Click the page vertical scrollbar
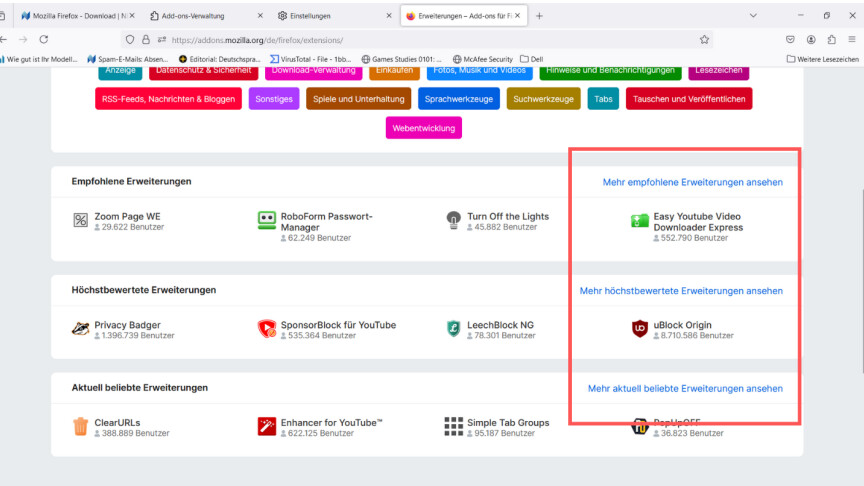This screenshot has height=486, width=864. click(x=861, y=281)
